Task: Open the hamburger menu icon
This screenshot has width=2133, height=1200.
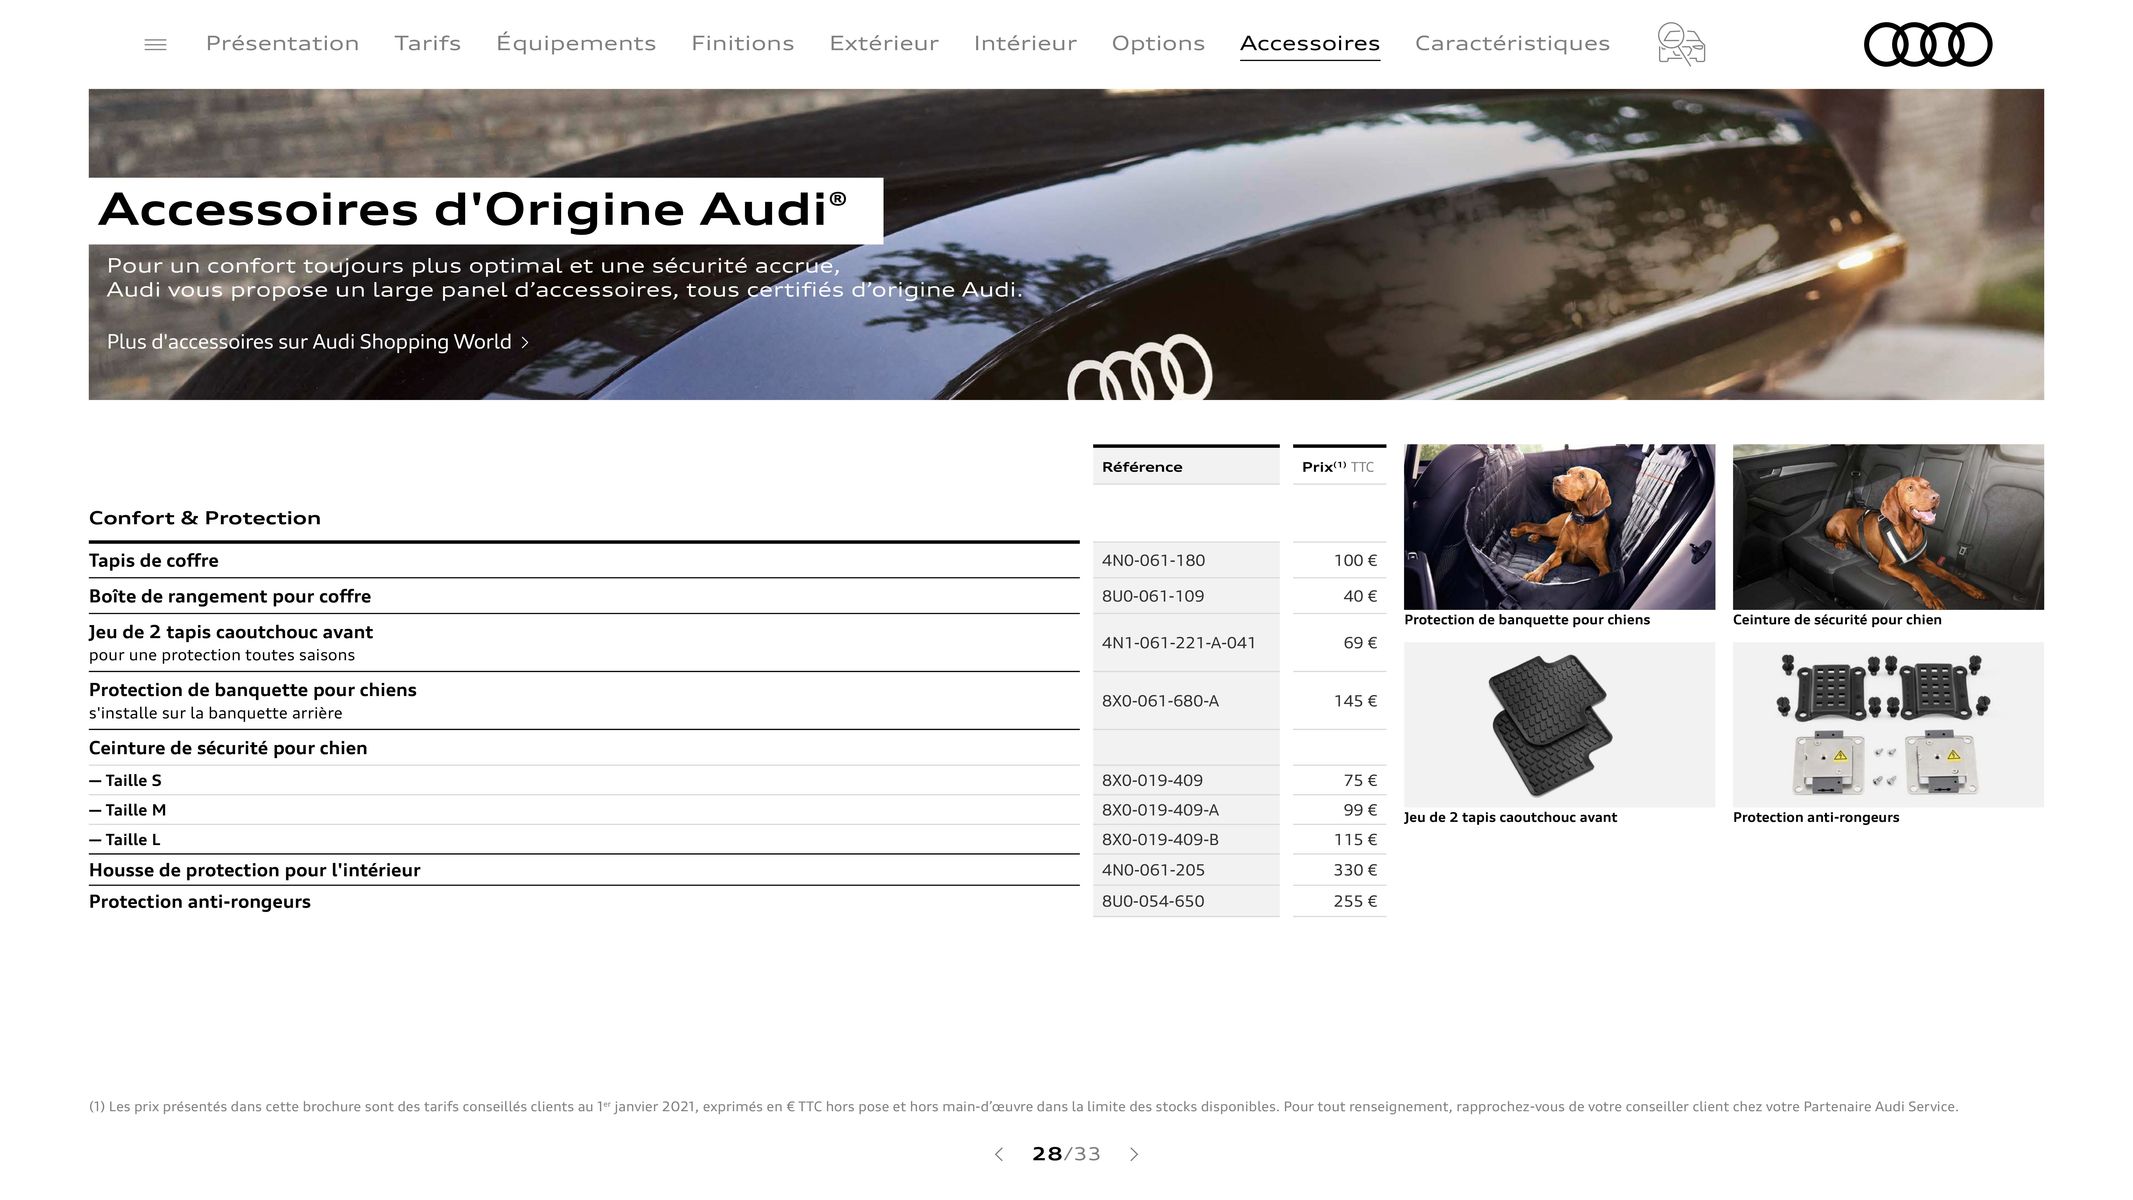Action: [x=155, y=44]
